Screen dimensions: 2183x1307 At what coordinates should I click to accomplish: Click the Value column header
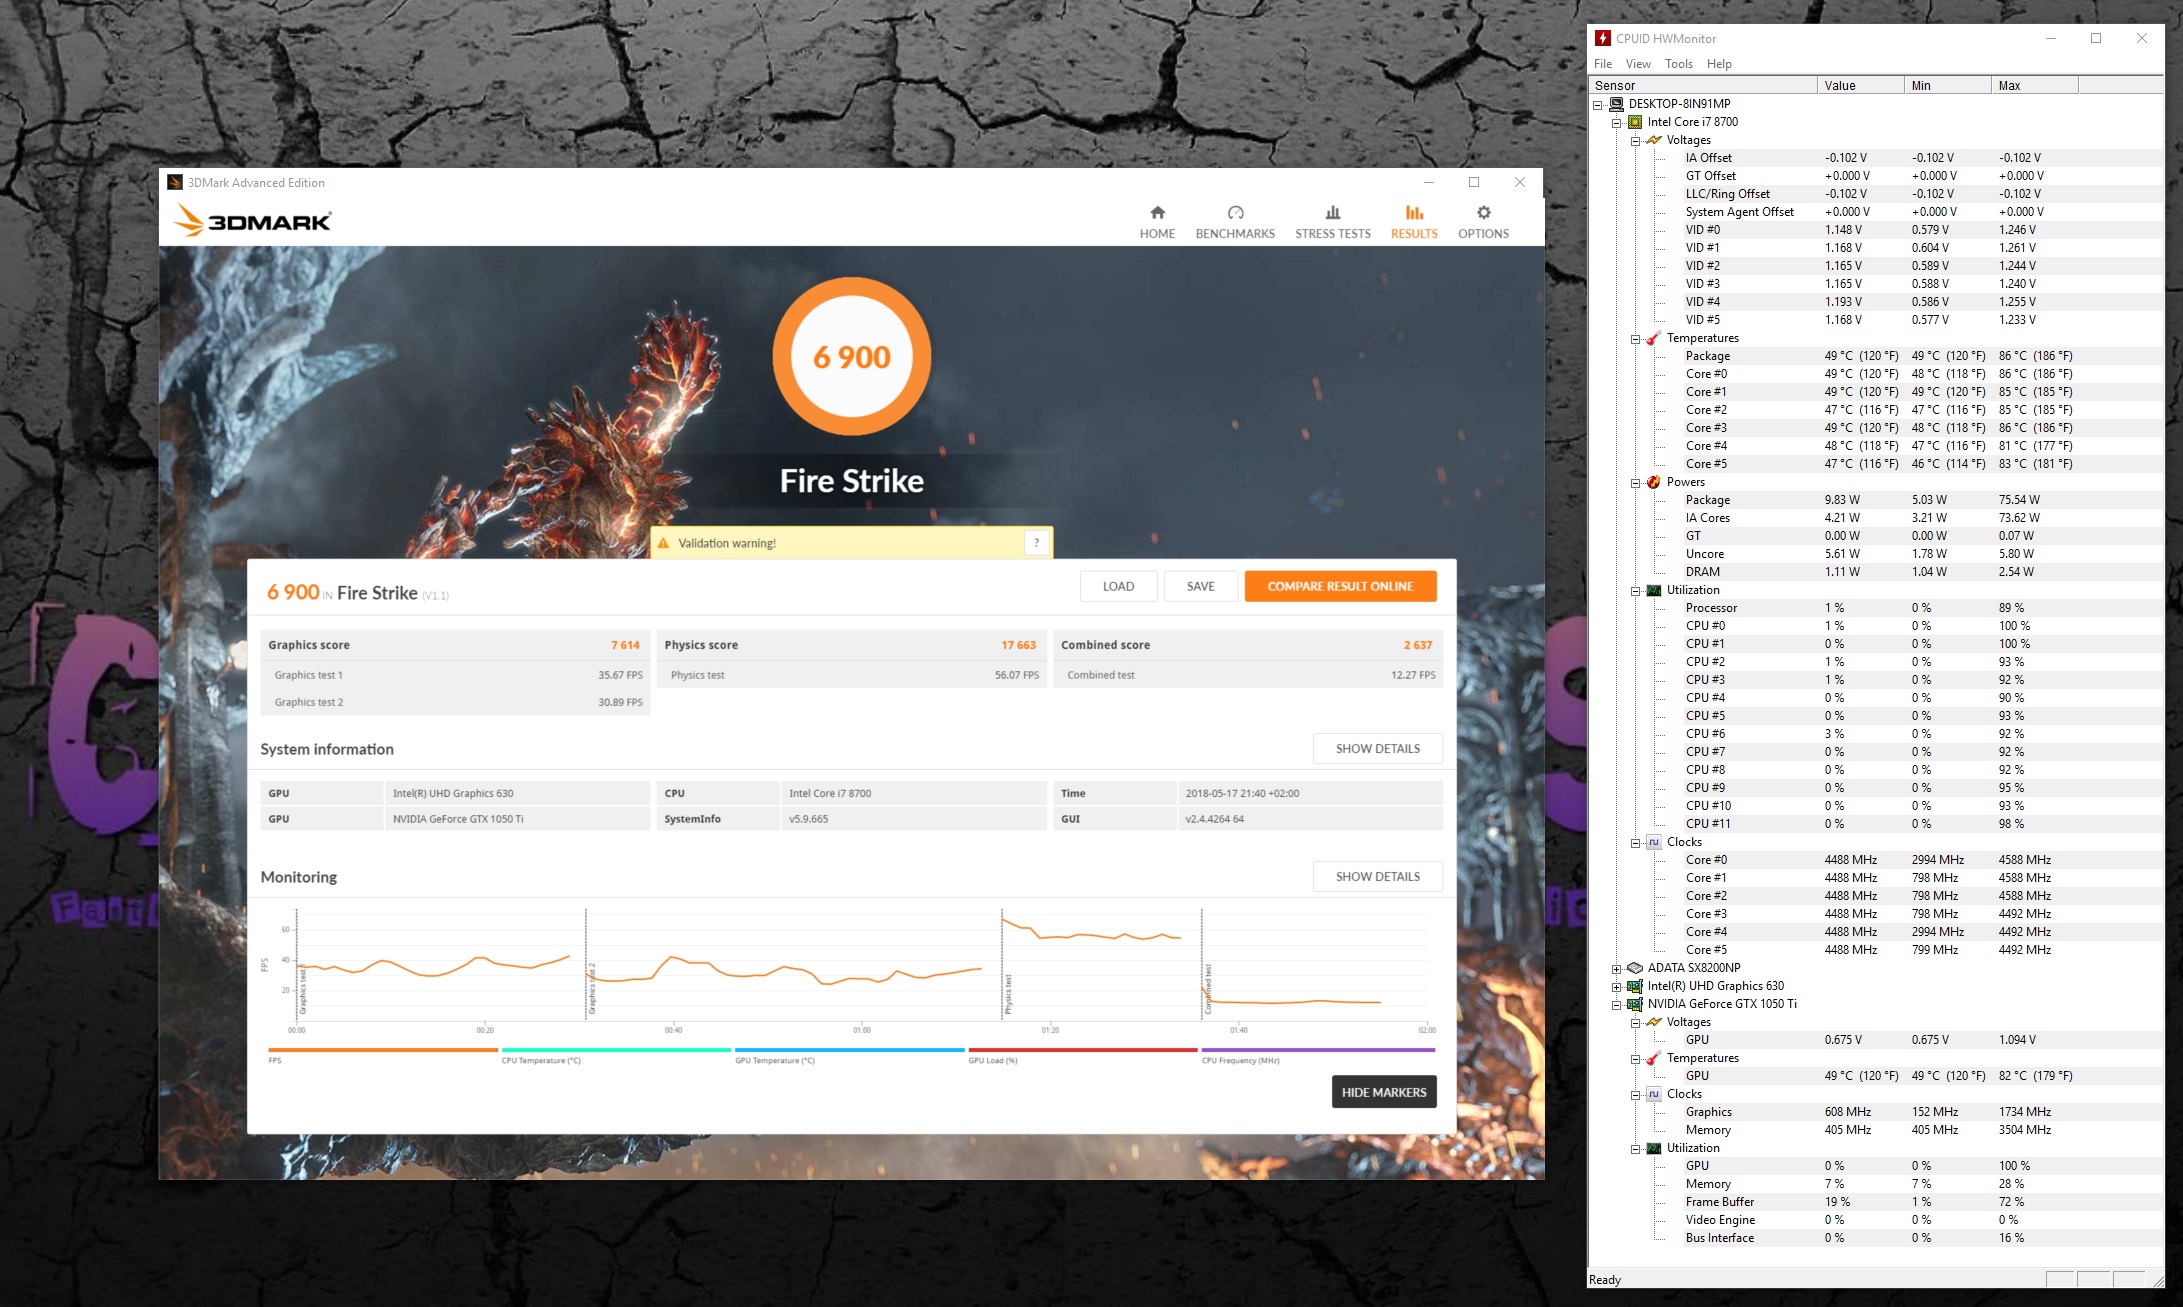pos(1861,85)
